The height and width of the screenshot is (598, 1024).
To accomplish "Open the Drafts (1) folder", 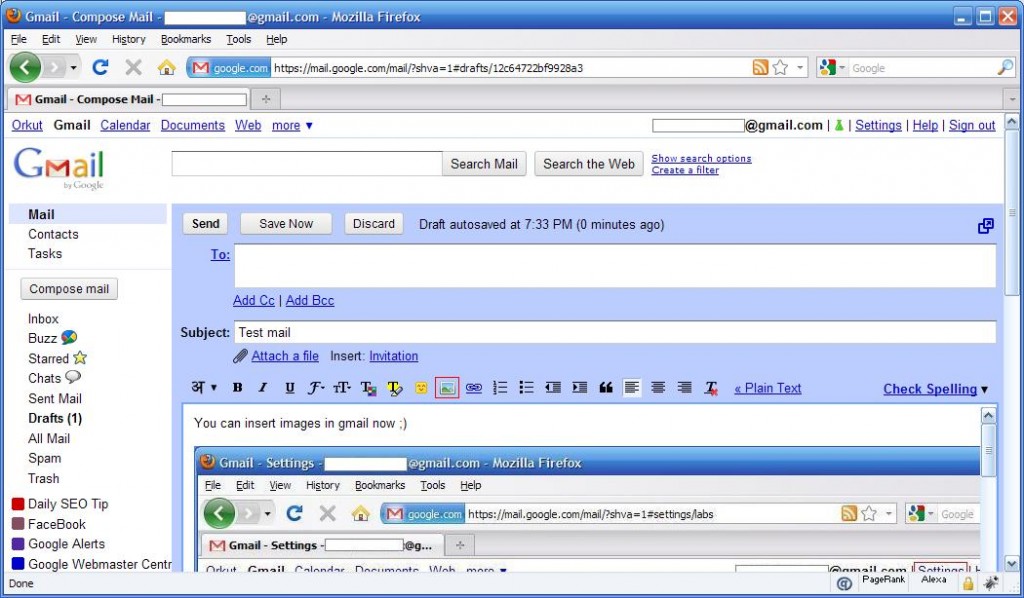I will tap(55, 418).
